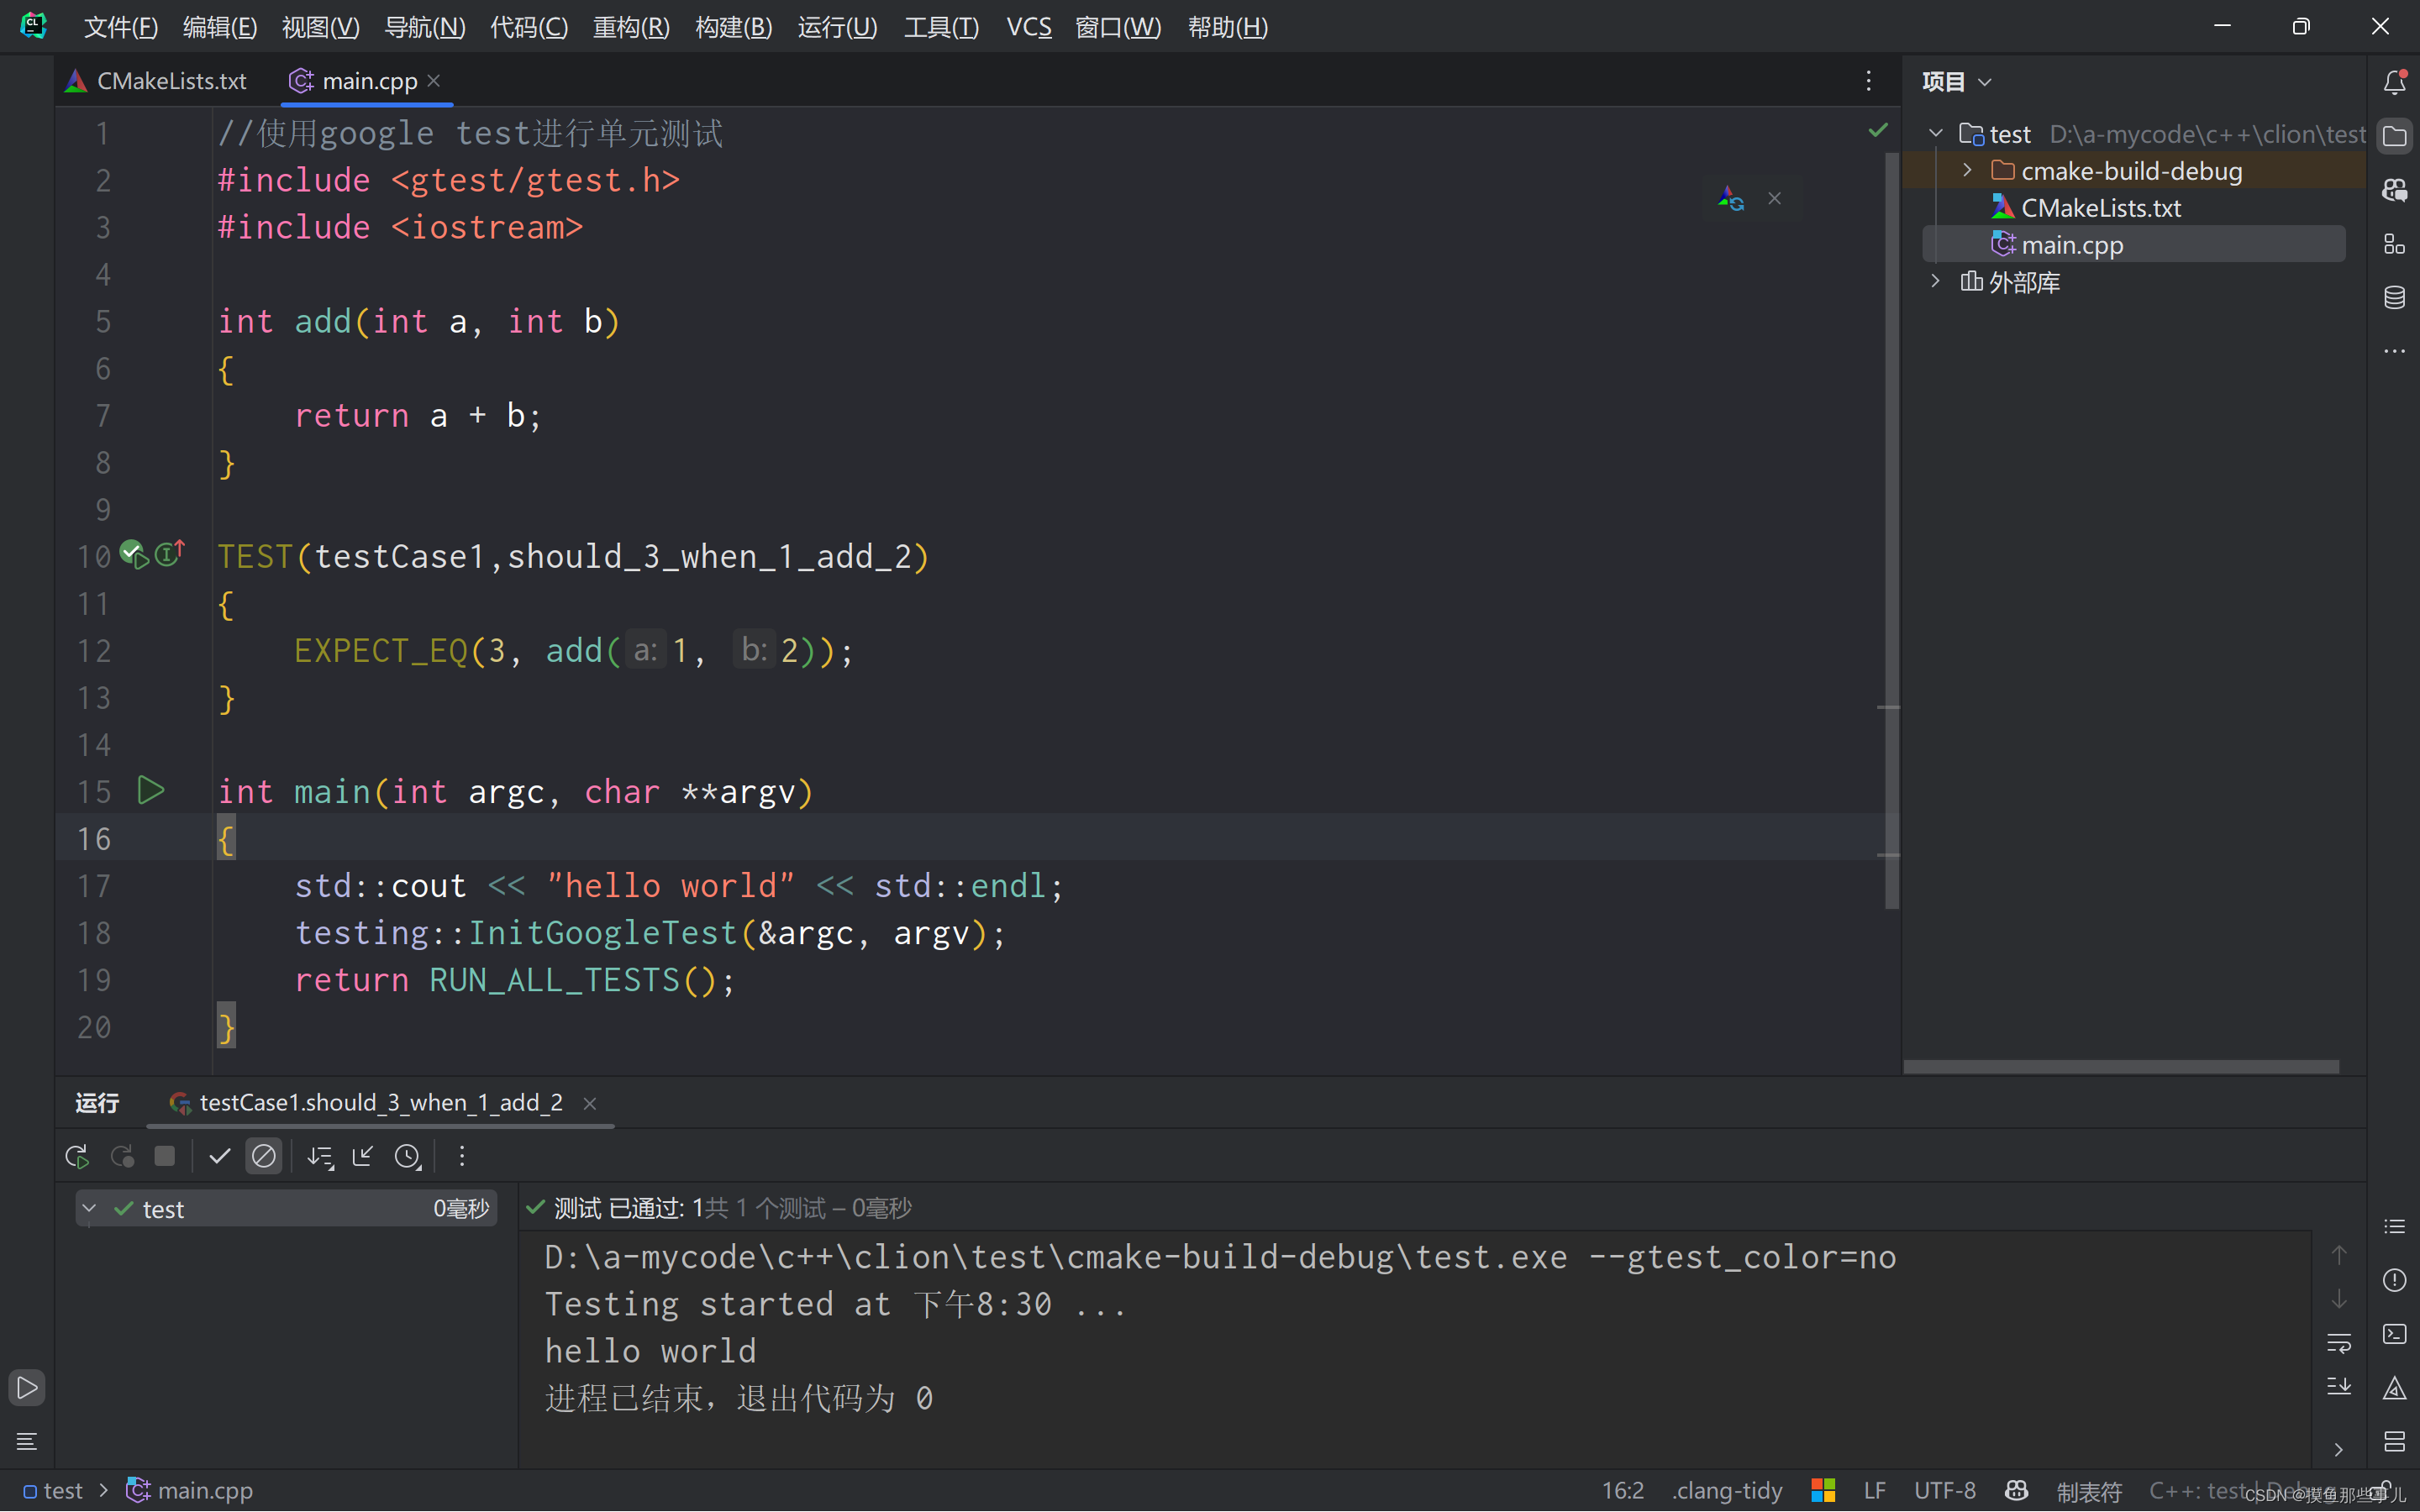Expand the 外部库 external libraries node

pyautogui.click(x=1939, y=281)
